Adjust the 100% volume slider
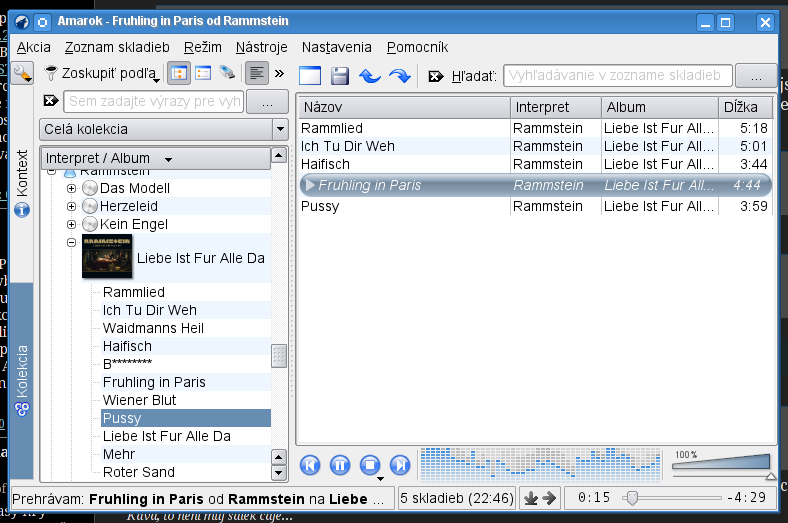Viewport: 788px width, 523px height. click(x=723, y=465)
